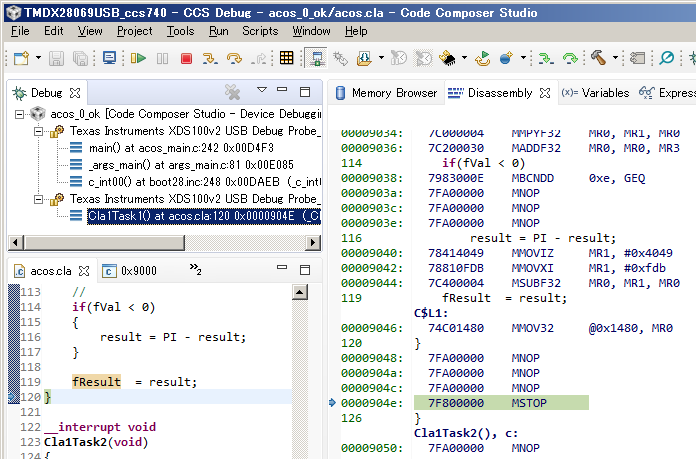Collapse the first XDS100v2 Debug Probe node
The height and width of the screenshot is (459, 696).
[38, 132]
